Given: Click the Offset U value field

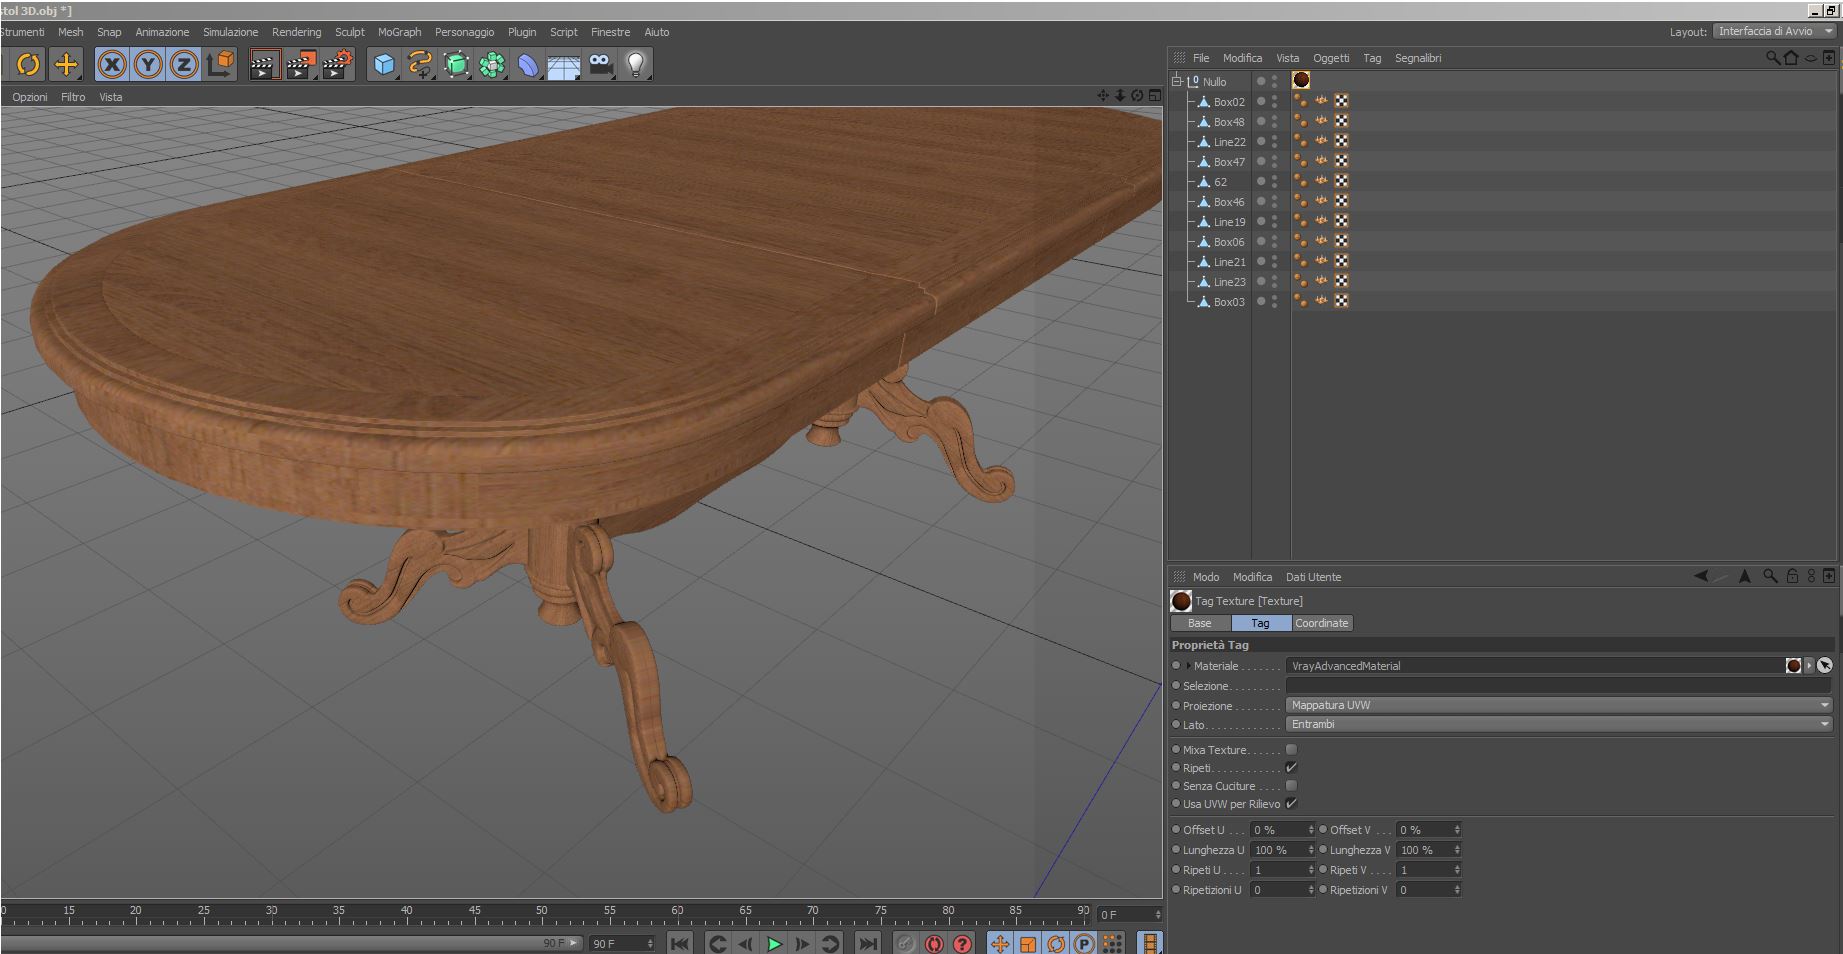Looking at the screenshot, I should click(1278, 830).
